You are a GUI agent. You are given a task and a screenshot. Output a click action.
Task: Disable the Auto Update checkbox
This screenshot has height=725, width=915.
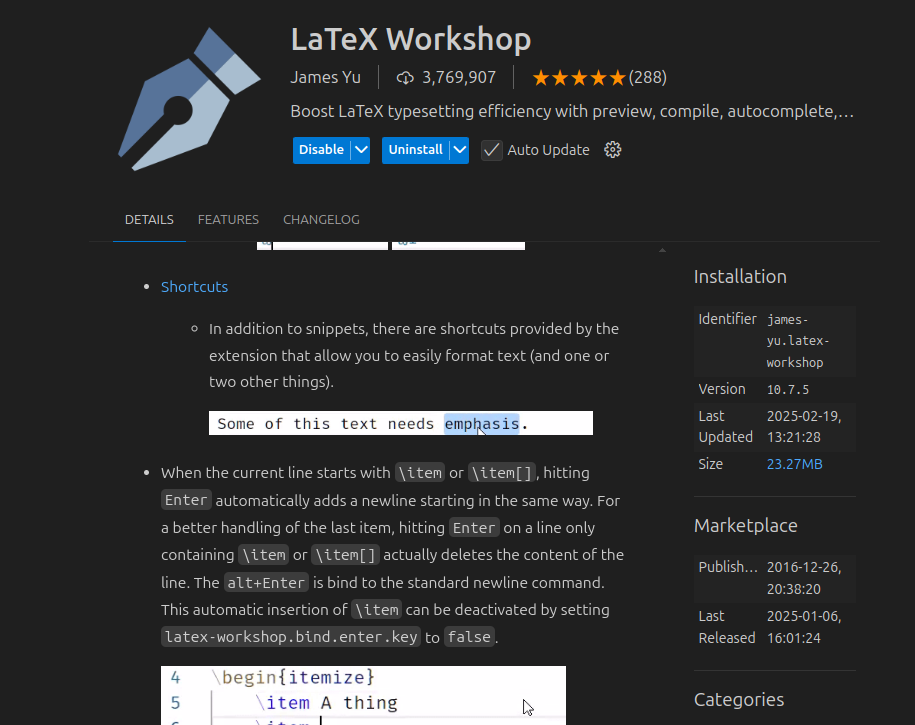coord(491,149)
